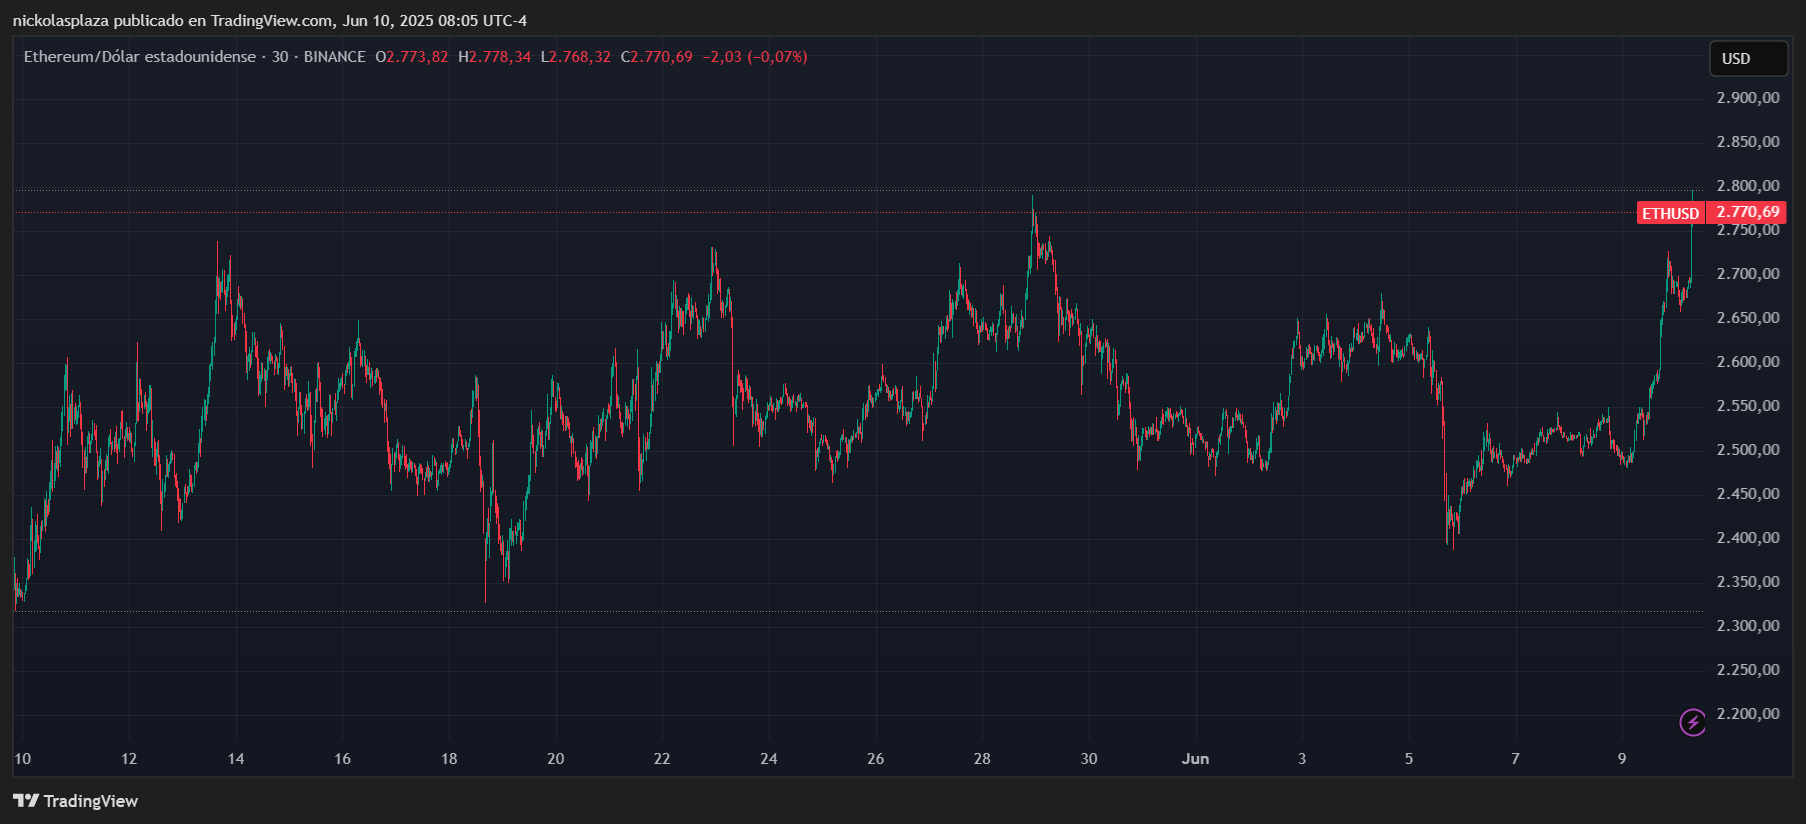1806x824 pixels.
Task: Click the −2,03 (−0,07%) change value
Action: (754, 57)
